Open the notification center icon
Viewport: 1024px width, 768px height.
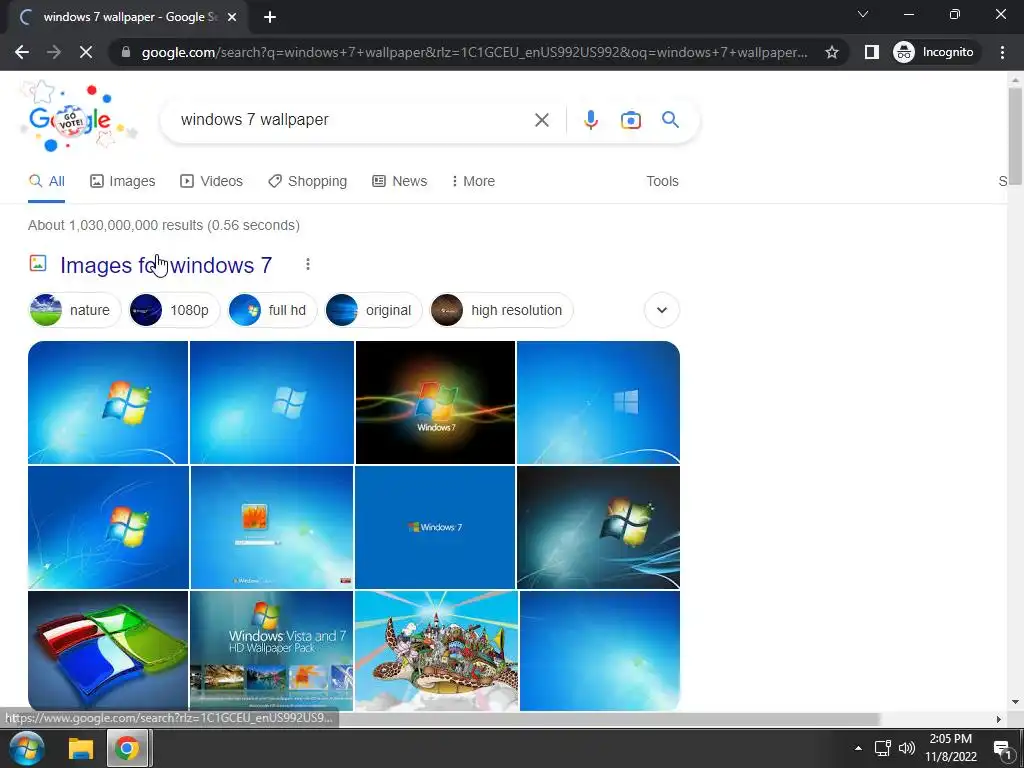coord(1002,749)
